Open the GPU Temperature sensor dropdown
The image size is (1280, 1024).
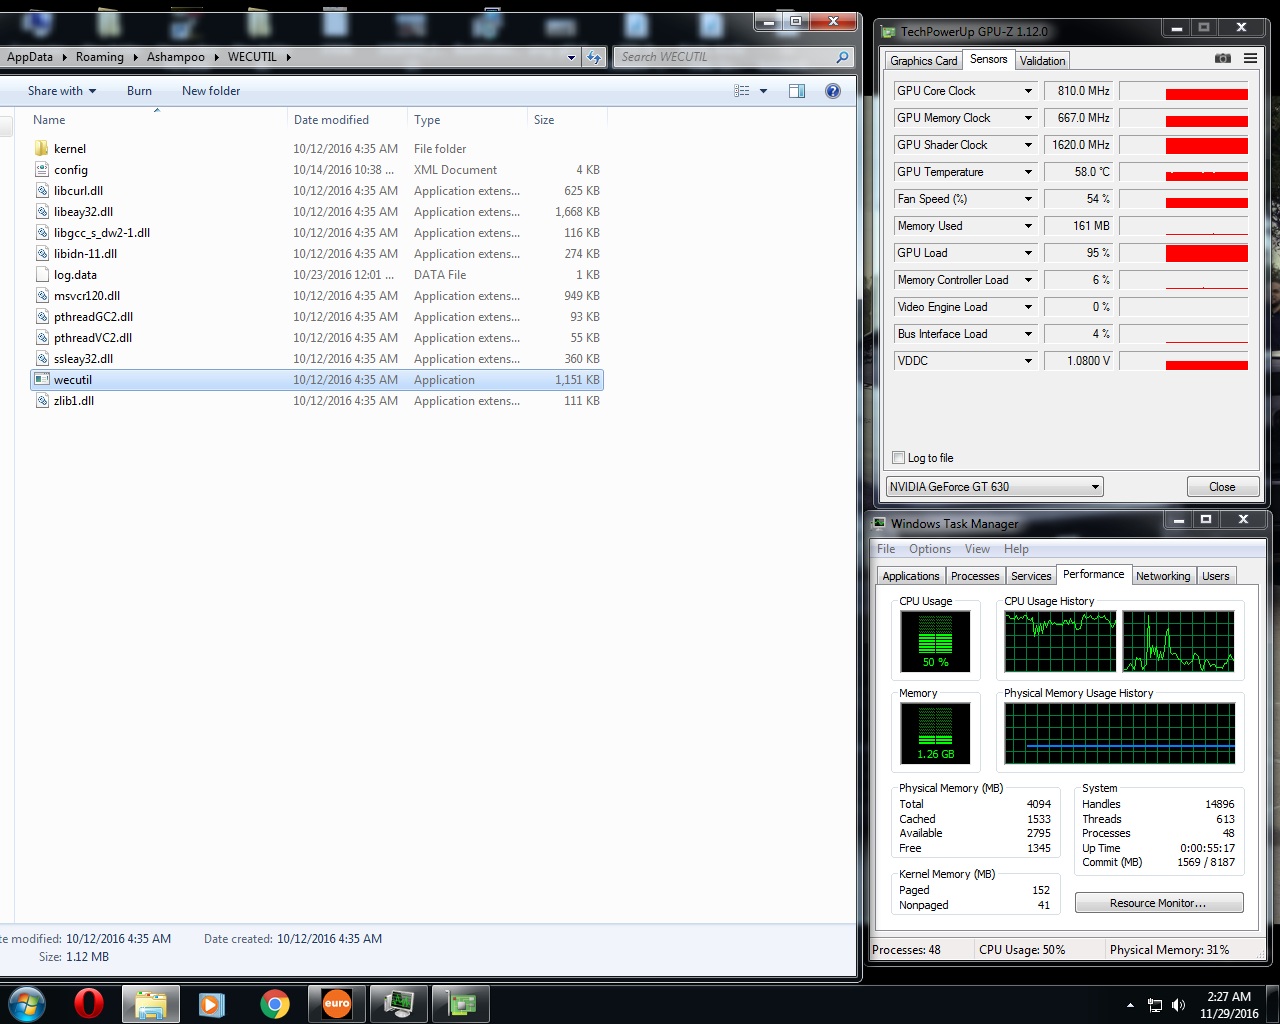click(x=1028, y=172)
